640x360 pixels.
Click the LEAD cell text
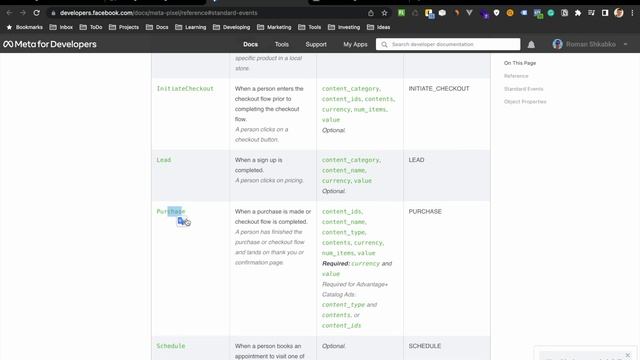click(x=416, y=160)
